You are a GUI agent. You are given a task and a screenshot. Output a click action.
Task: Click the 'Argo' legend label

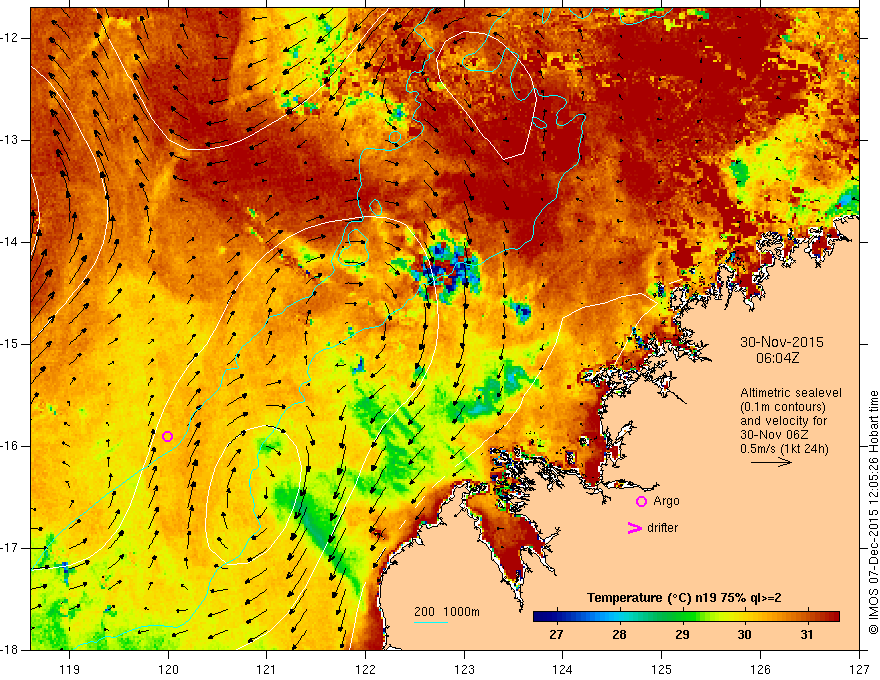click(666, 501)
